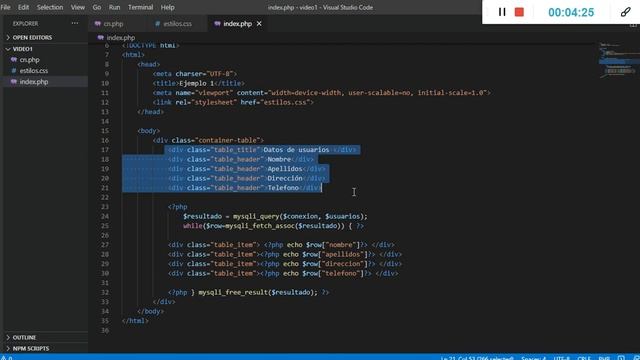The height and width of the screenshot is (360, 640).
Task: Open the Explorer more actions ellipsis
Action: point(75,23)
